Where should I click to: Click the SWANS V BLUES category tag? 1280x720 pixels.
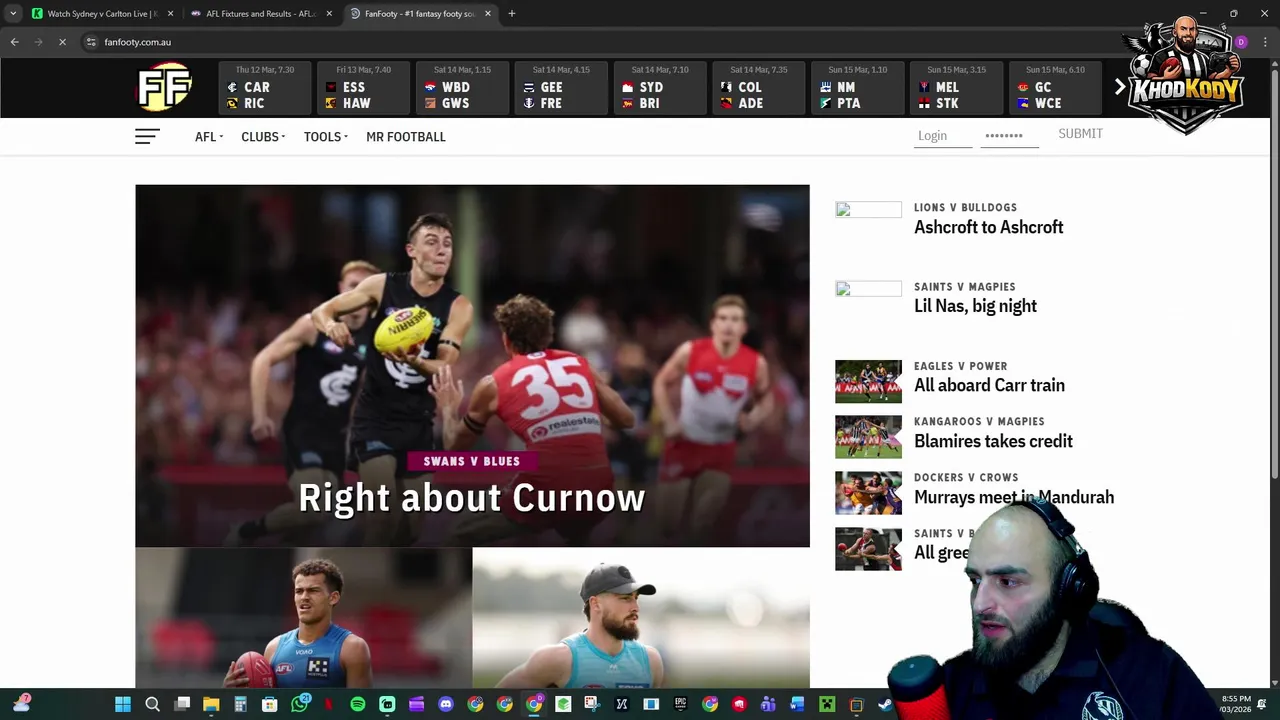coord(472,461)
